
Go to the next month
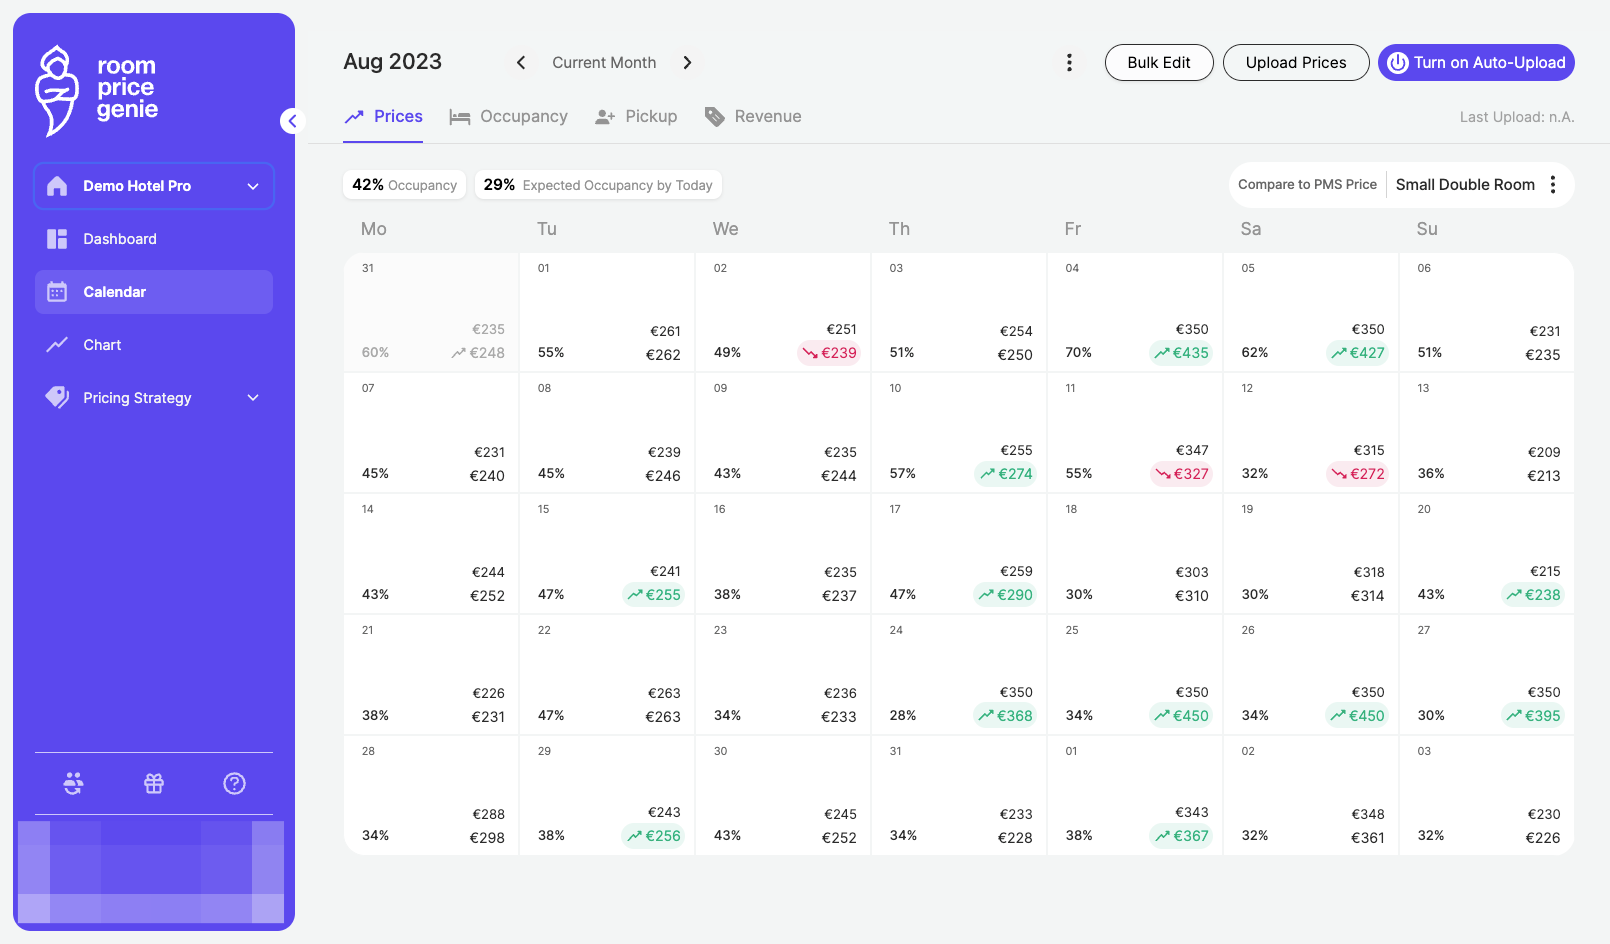coord(687,62)
